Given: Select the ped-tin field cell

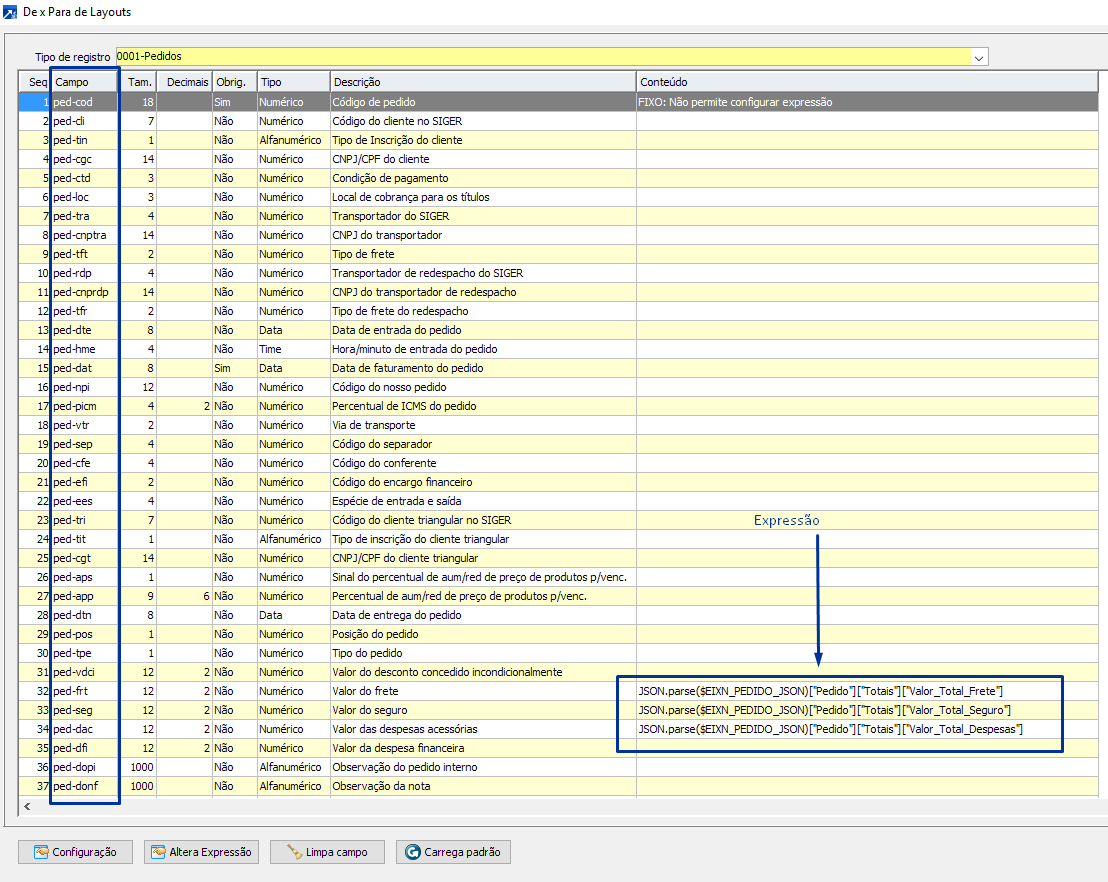Looking at the screenshot, I should [70, 140].
